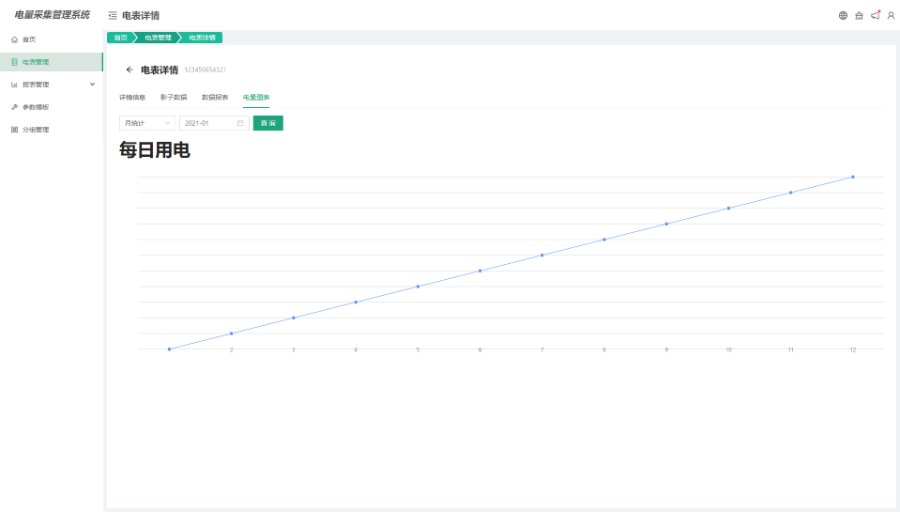Switch to the 详情信息 tab

[x=132, y=97]
